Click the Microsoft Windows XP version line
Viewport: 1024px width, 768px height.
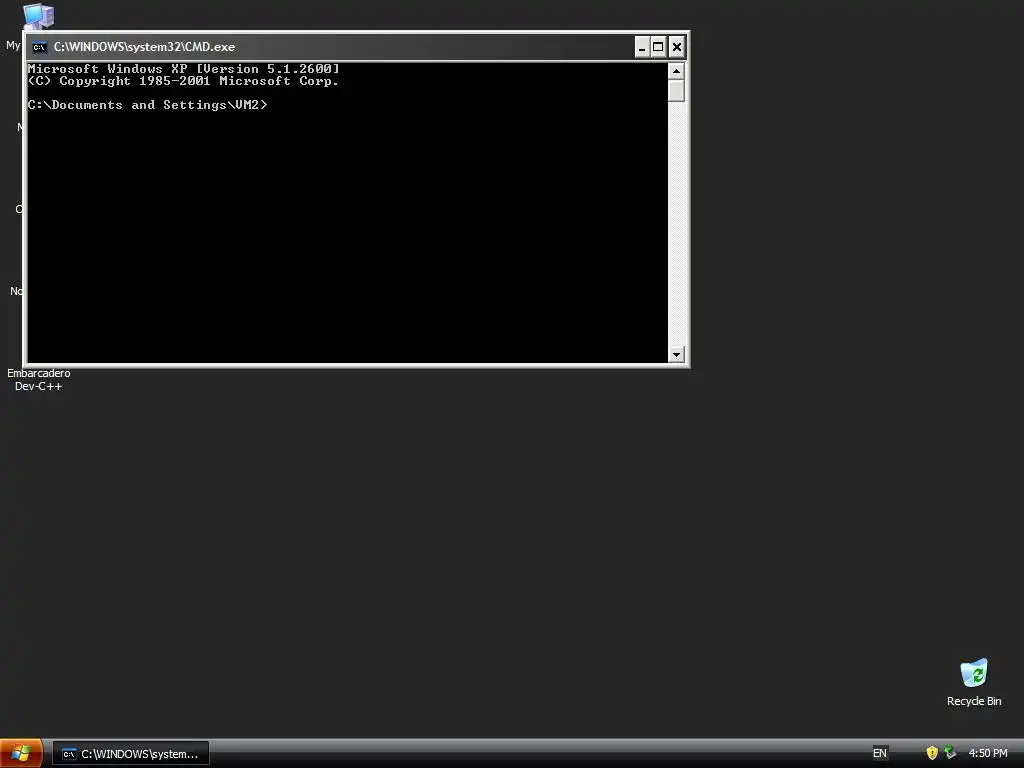184,69
